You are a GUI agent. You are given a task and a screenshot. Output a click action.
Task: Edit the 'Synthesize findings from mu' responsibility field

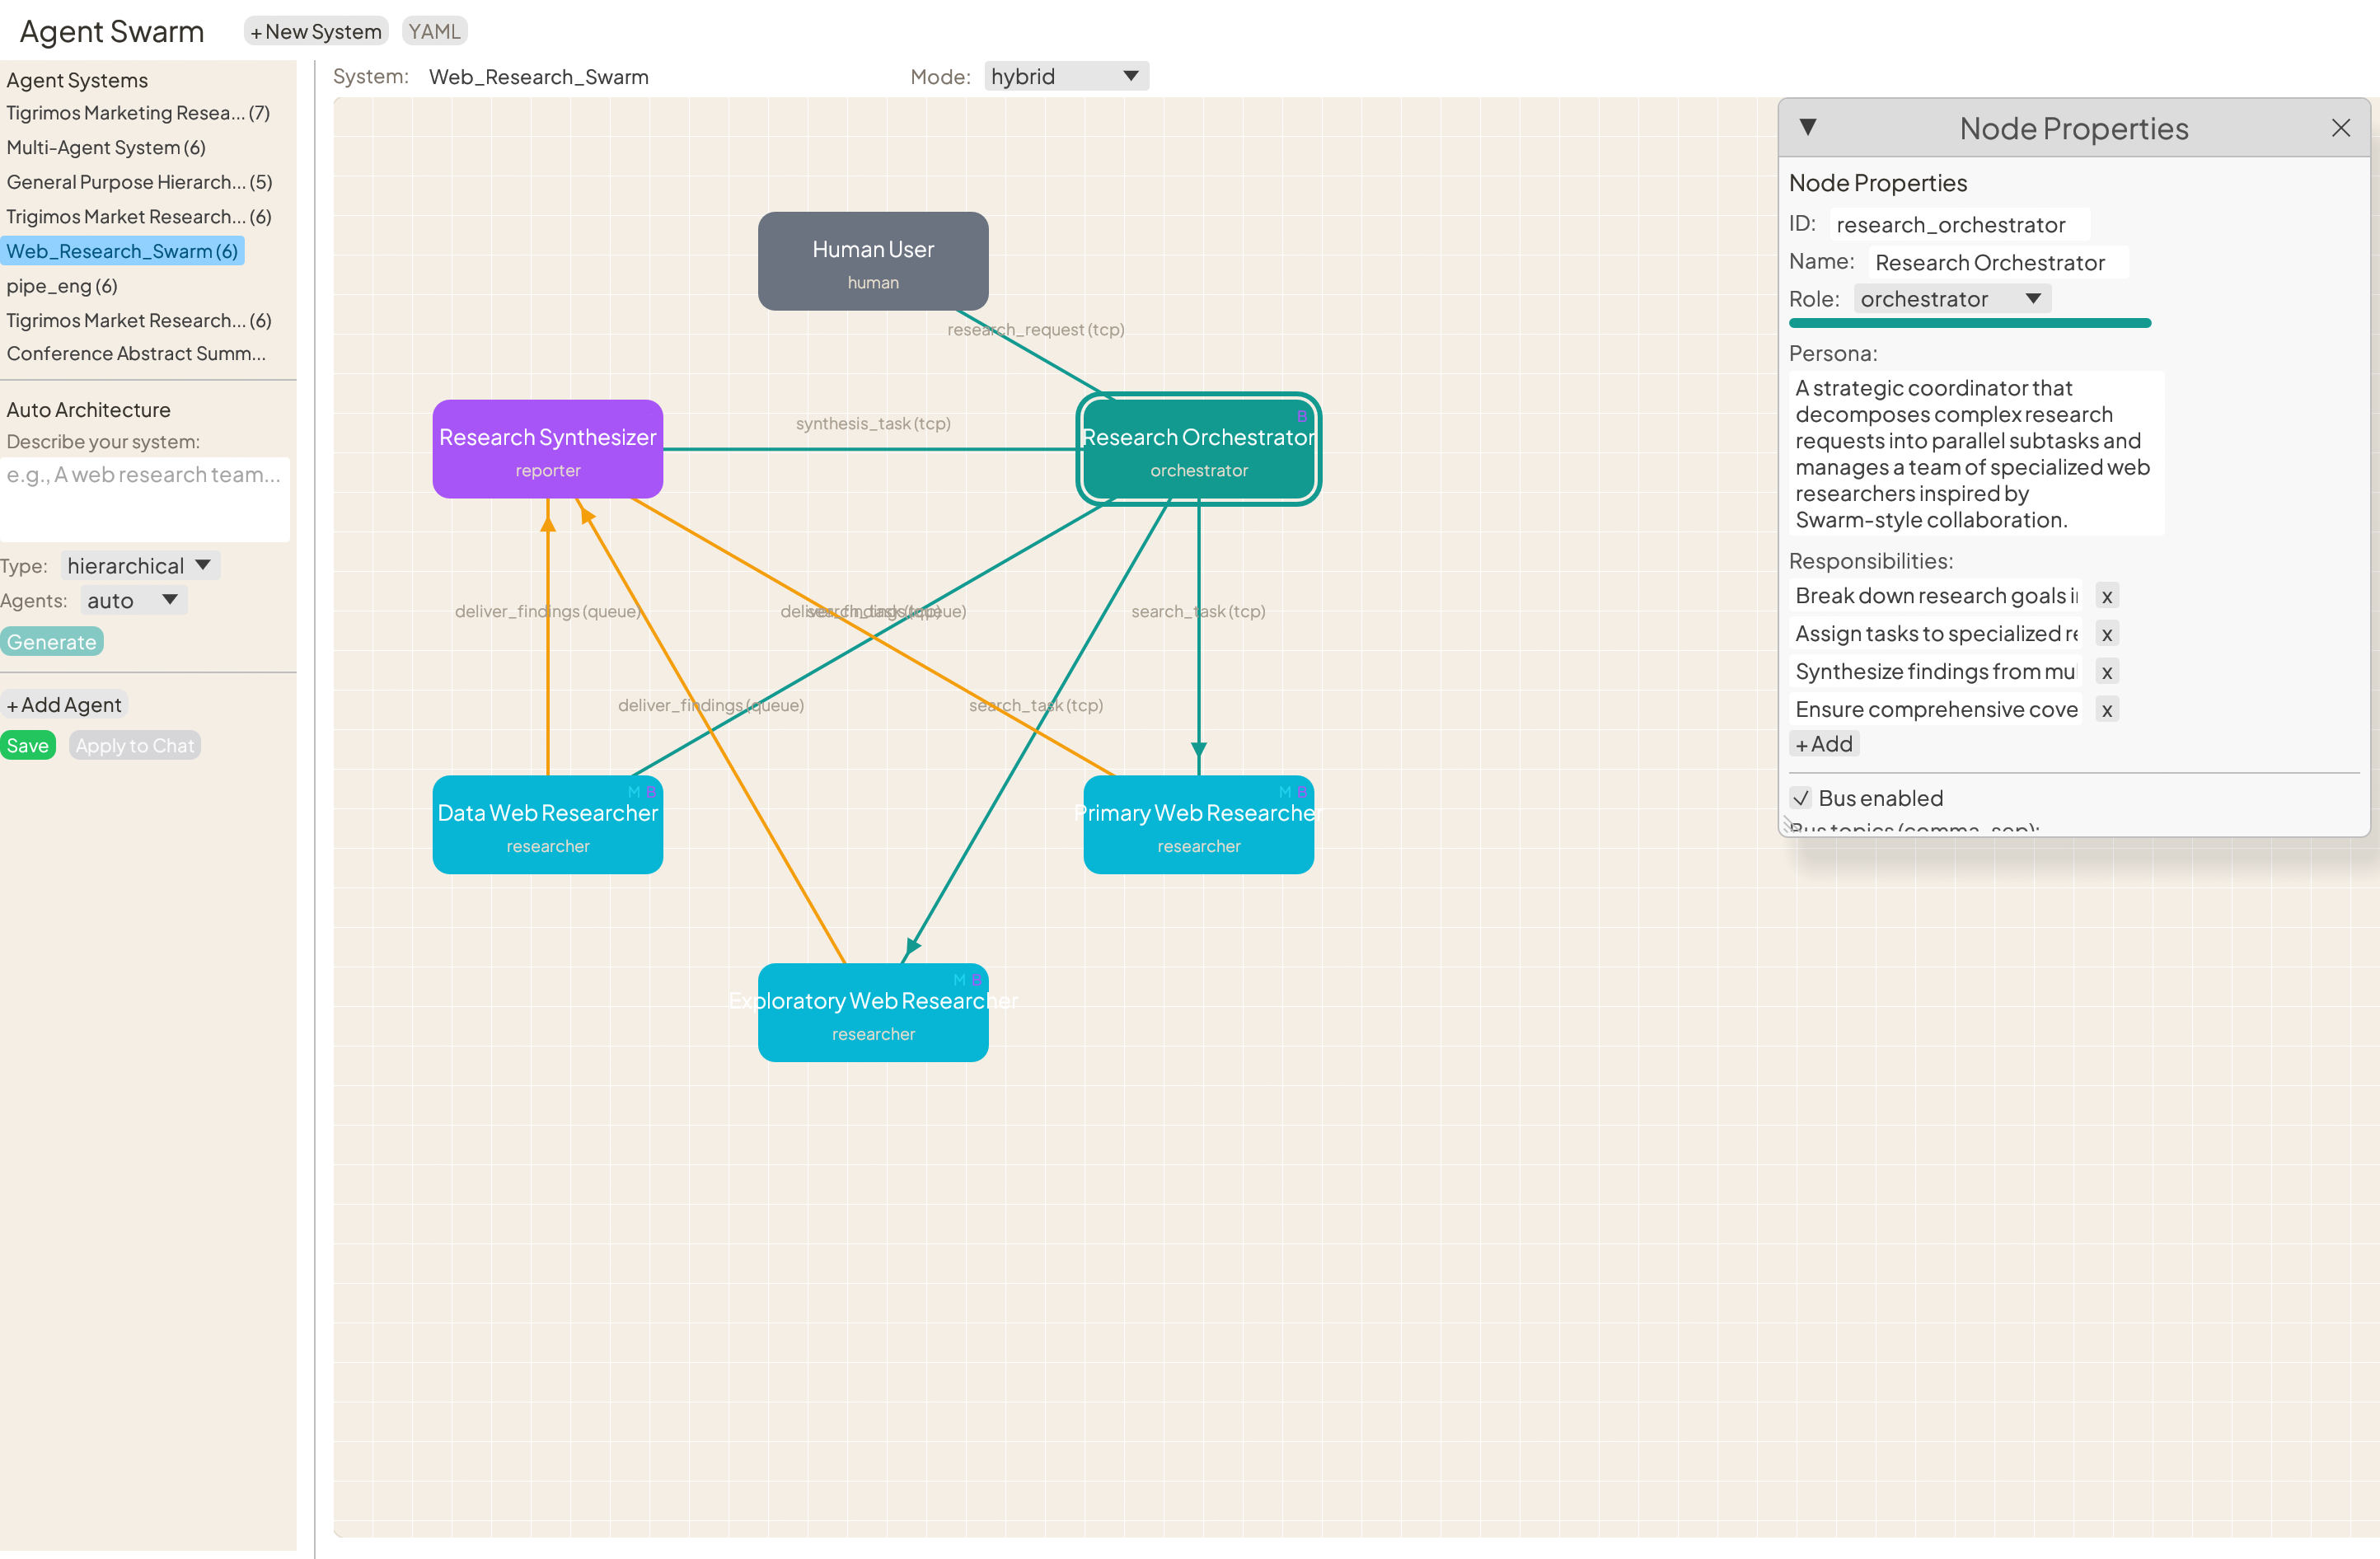(x=1935, y=672)
